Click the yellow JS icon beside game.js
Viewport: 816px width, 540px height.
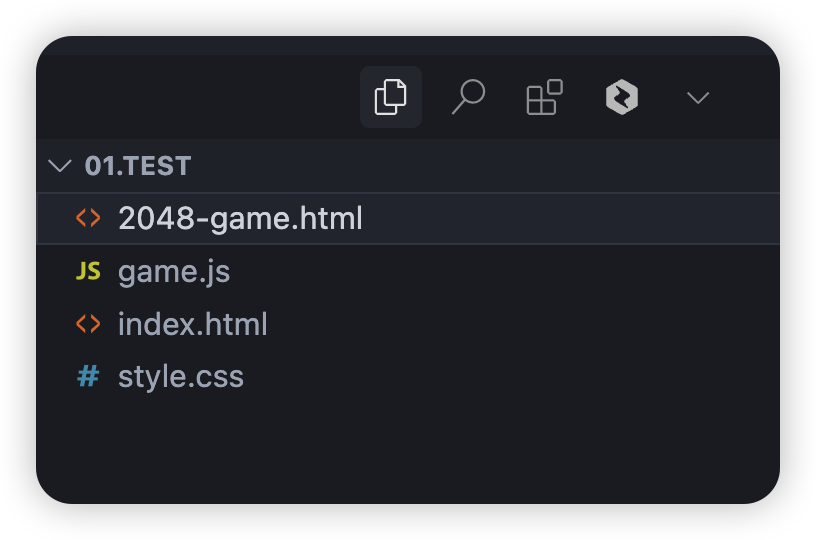pos(88,271)
